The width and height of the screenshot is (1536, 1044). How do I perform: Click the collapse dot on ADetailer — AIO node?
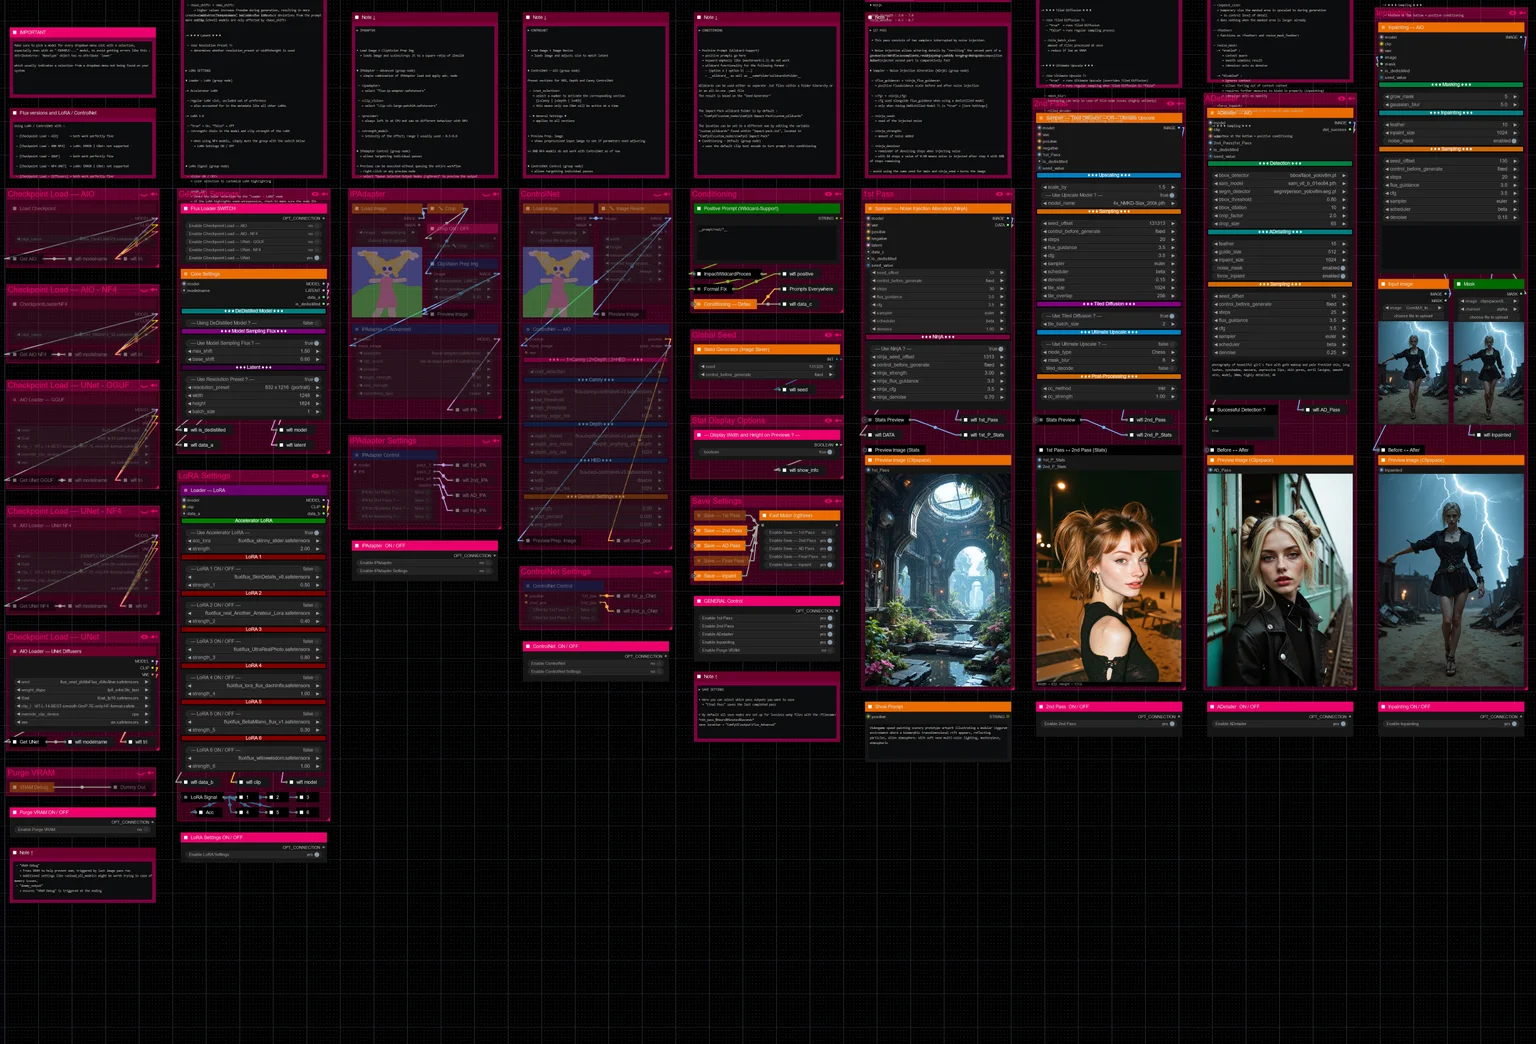1211,113
